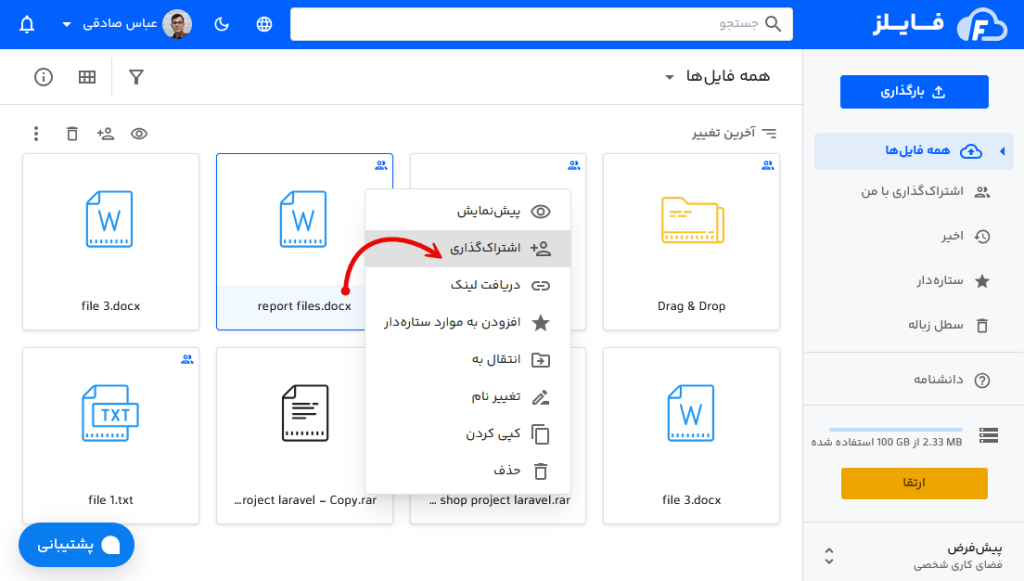The height and width of the screenshot is (581, 1024).
Task: Toggle dark mode with the moon icon
Action: pyautogui.click(x=221, y=22)
